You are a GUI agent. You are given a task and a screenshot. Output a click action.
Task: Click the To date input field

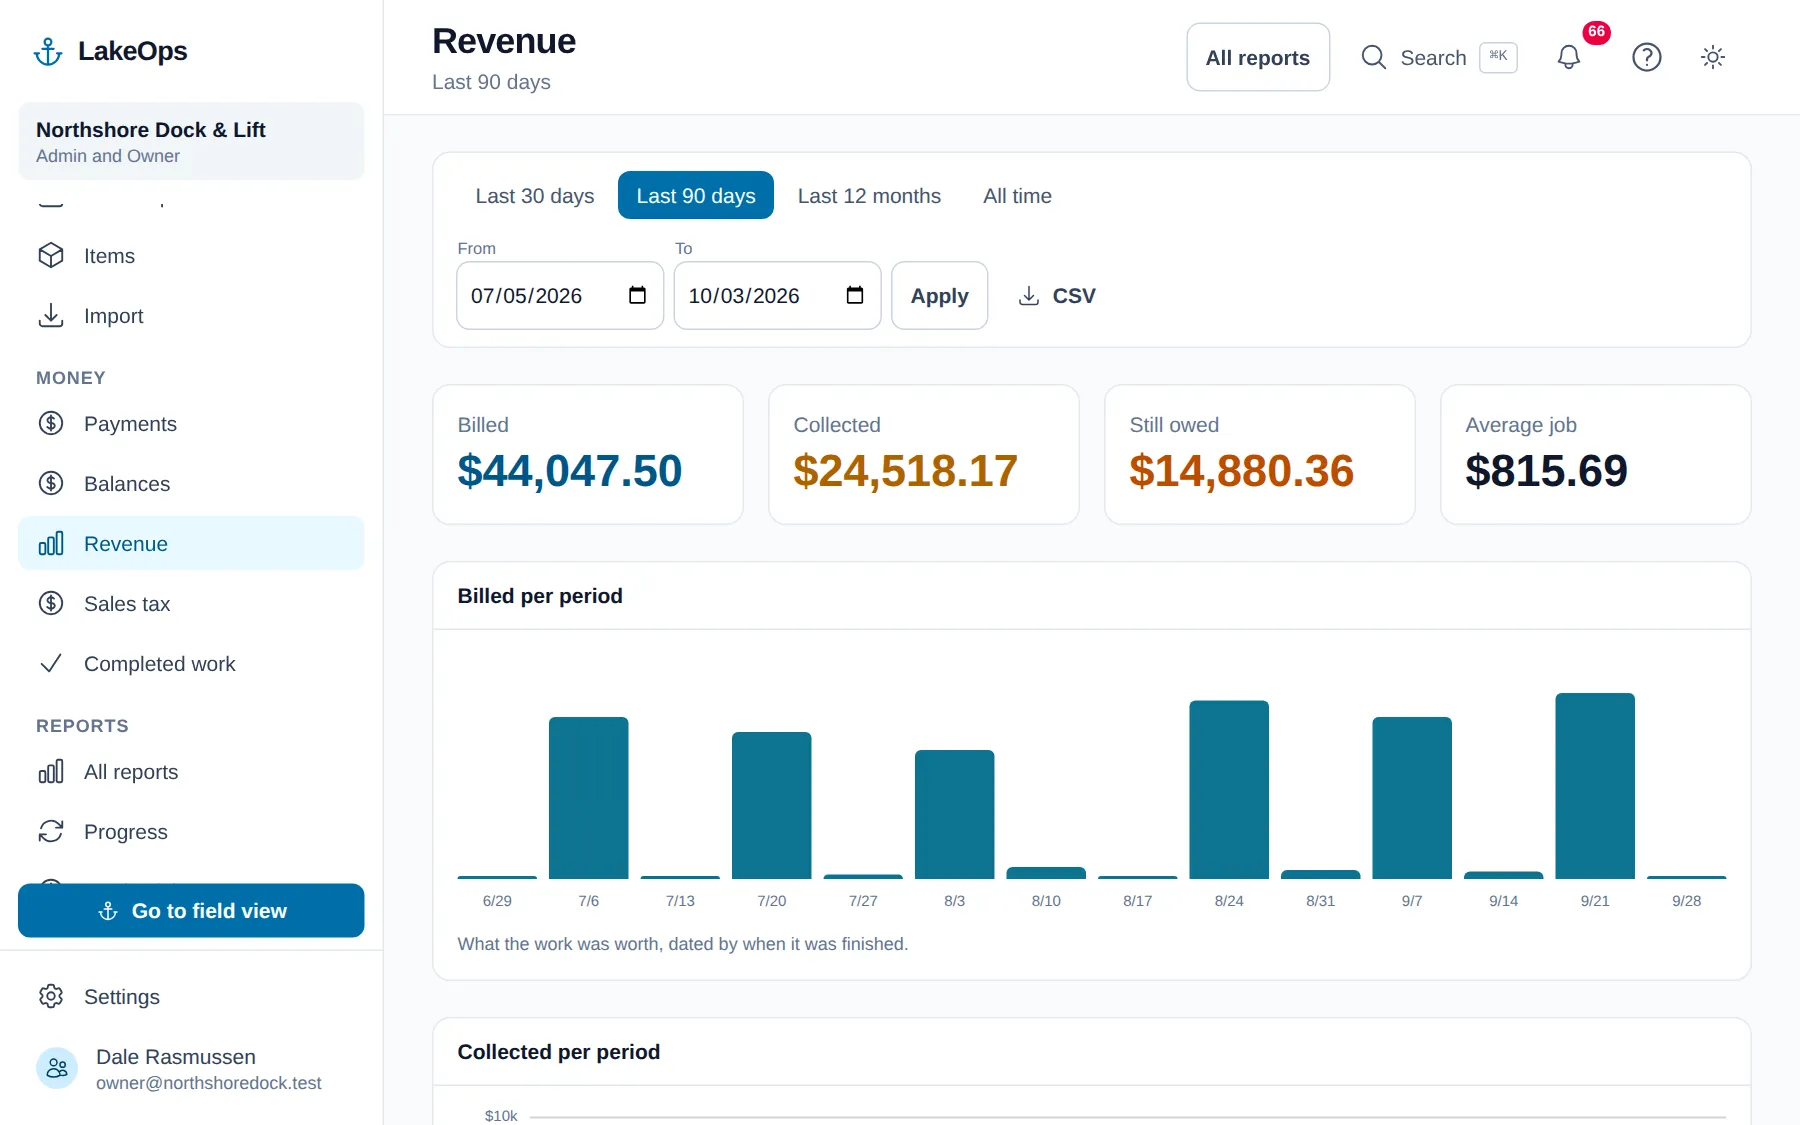pyautogui.click(x=777, y=296)
